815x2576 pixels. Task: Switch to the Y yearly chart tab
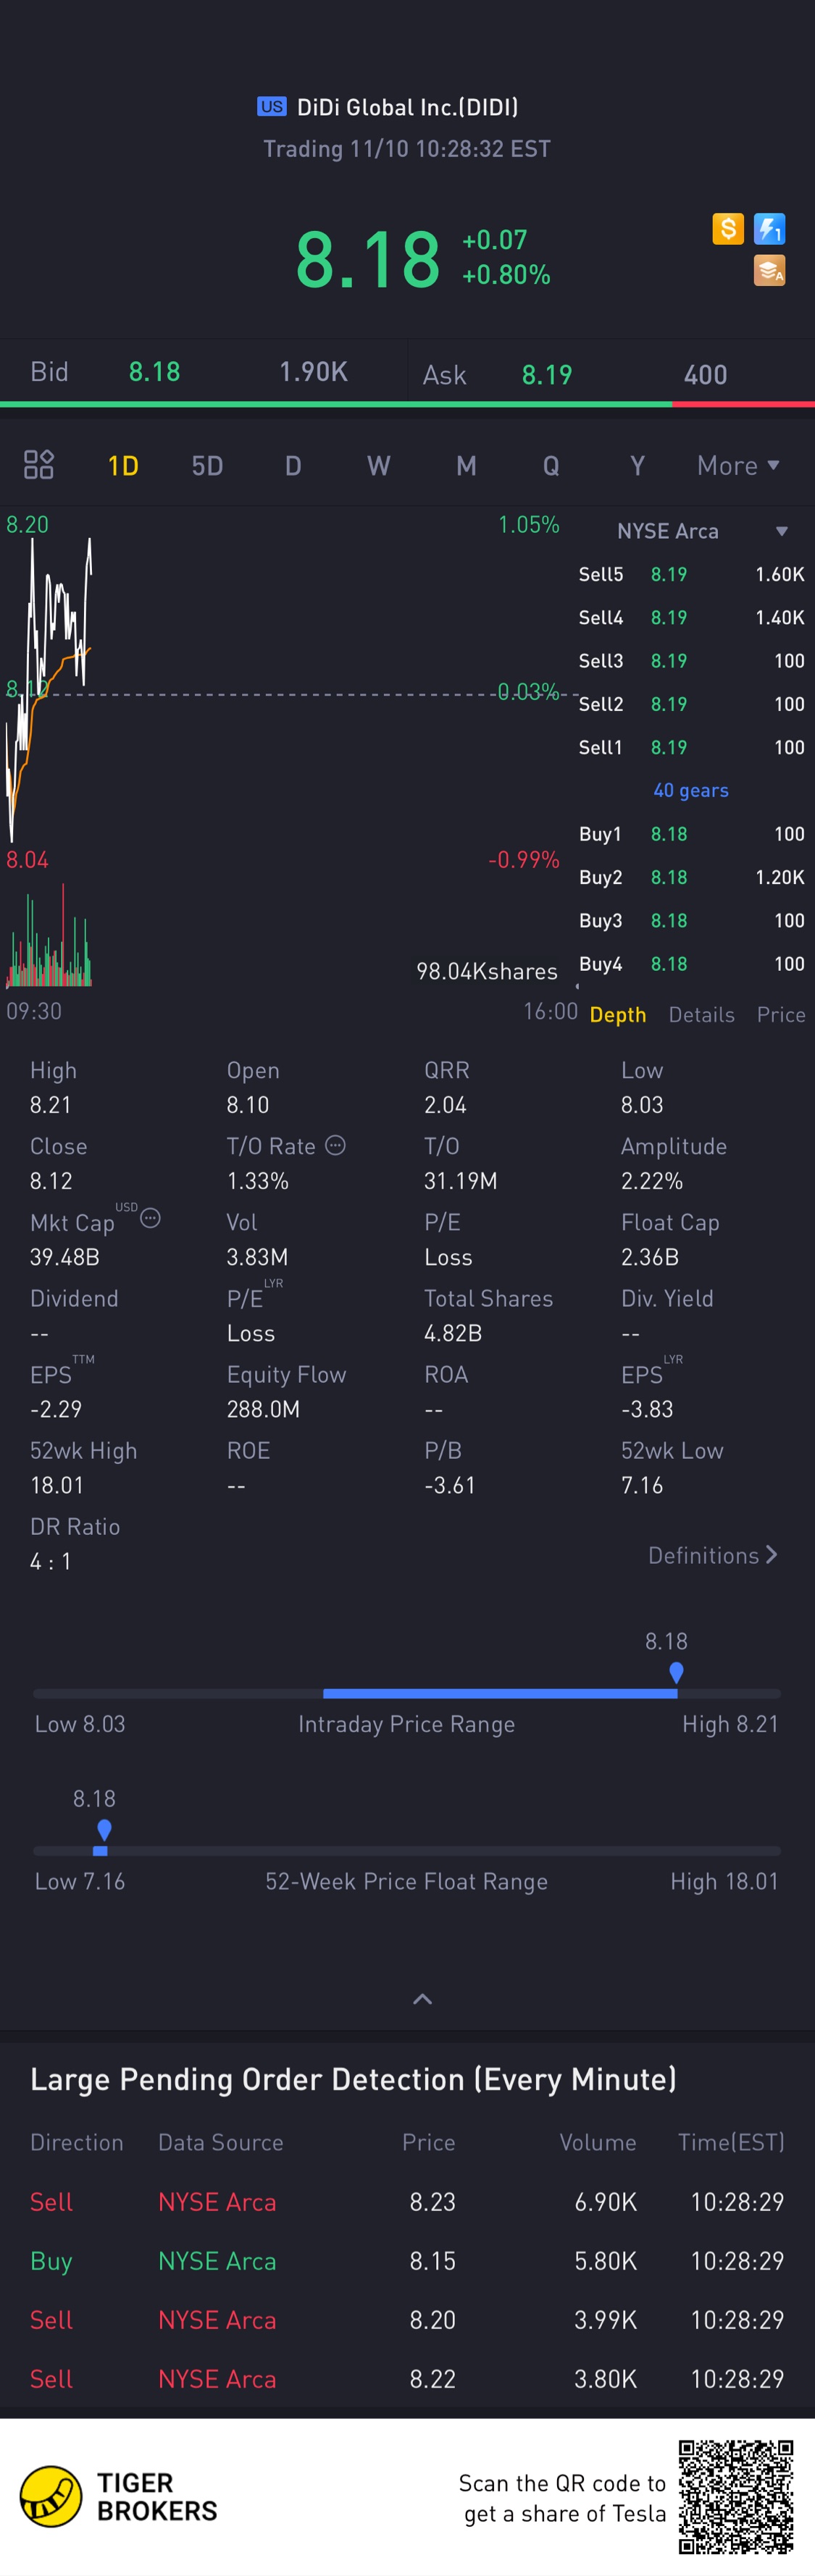point(637,466)
